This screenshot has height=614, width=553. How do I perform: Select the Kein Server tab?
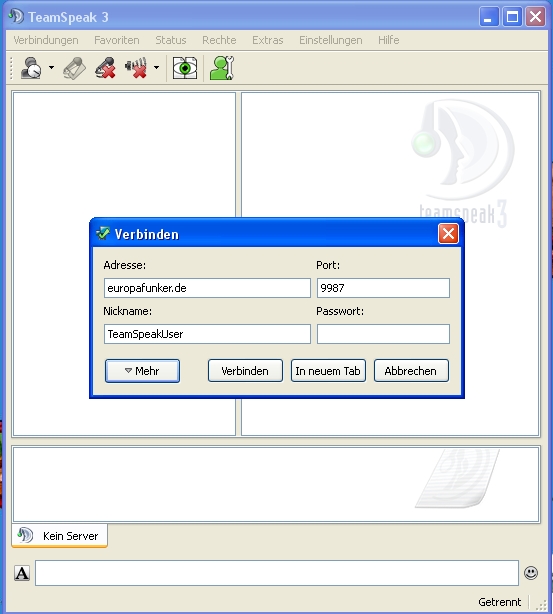[x=60, y=535]
